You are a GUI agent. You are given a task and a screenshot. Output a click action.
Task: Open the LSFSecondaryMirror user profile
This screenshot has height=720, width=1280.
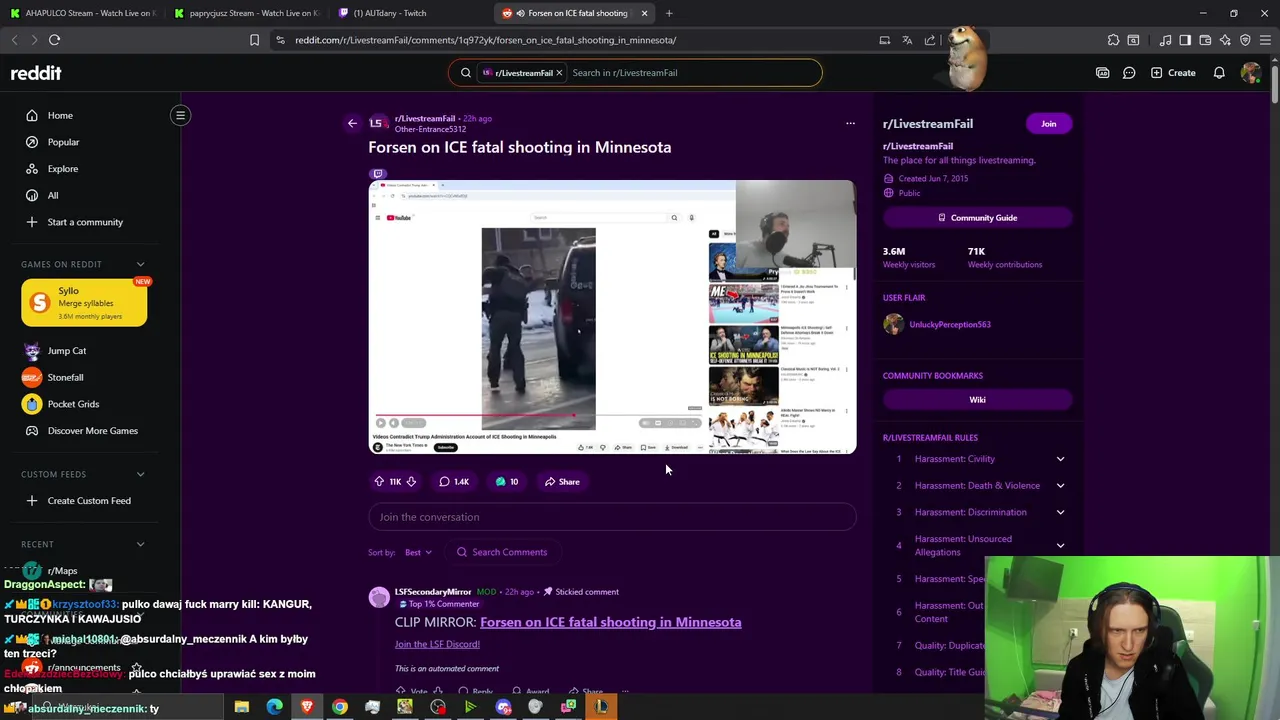[433, 591]
